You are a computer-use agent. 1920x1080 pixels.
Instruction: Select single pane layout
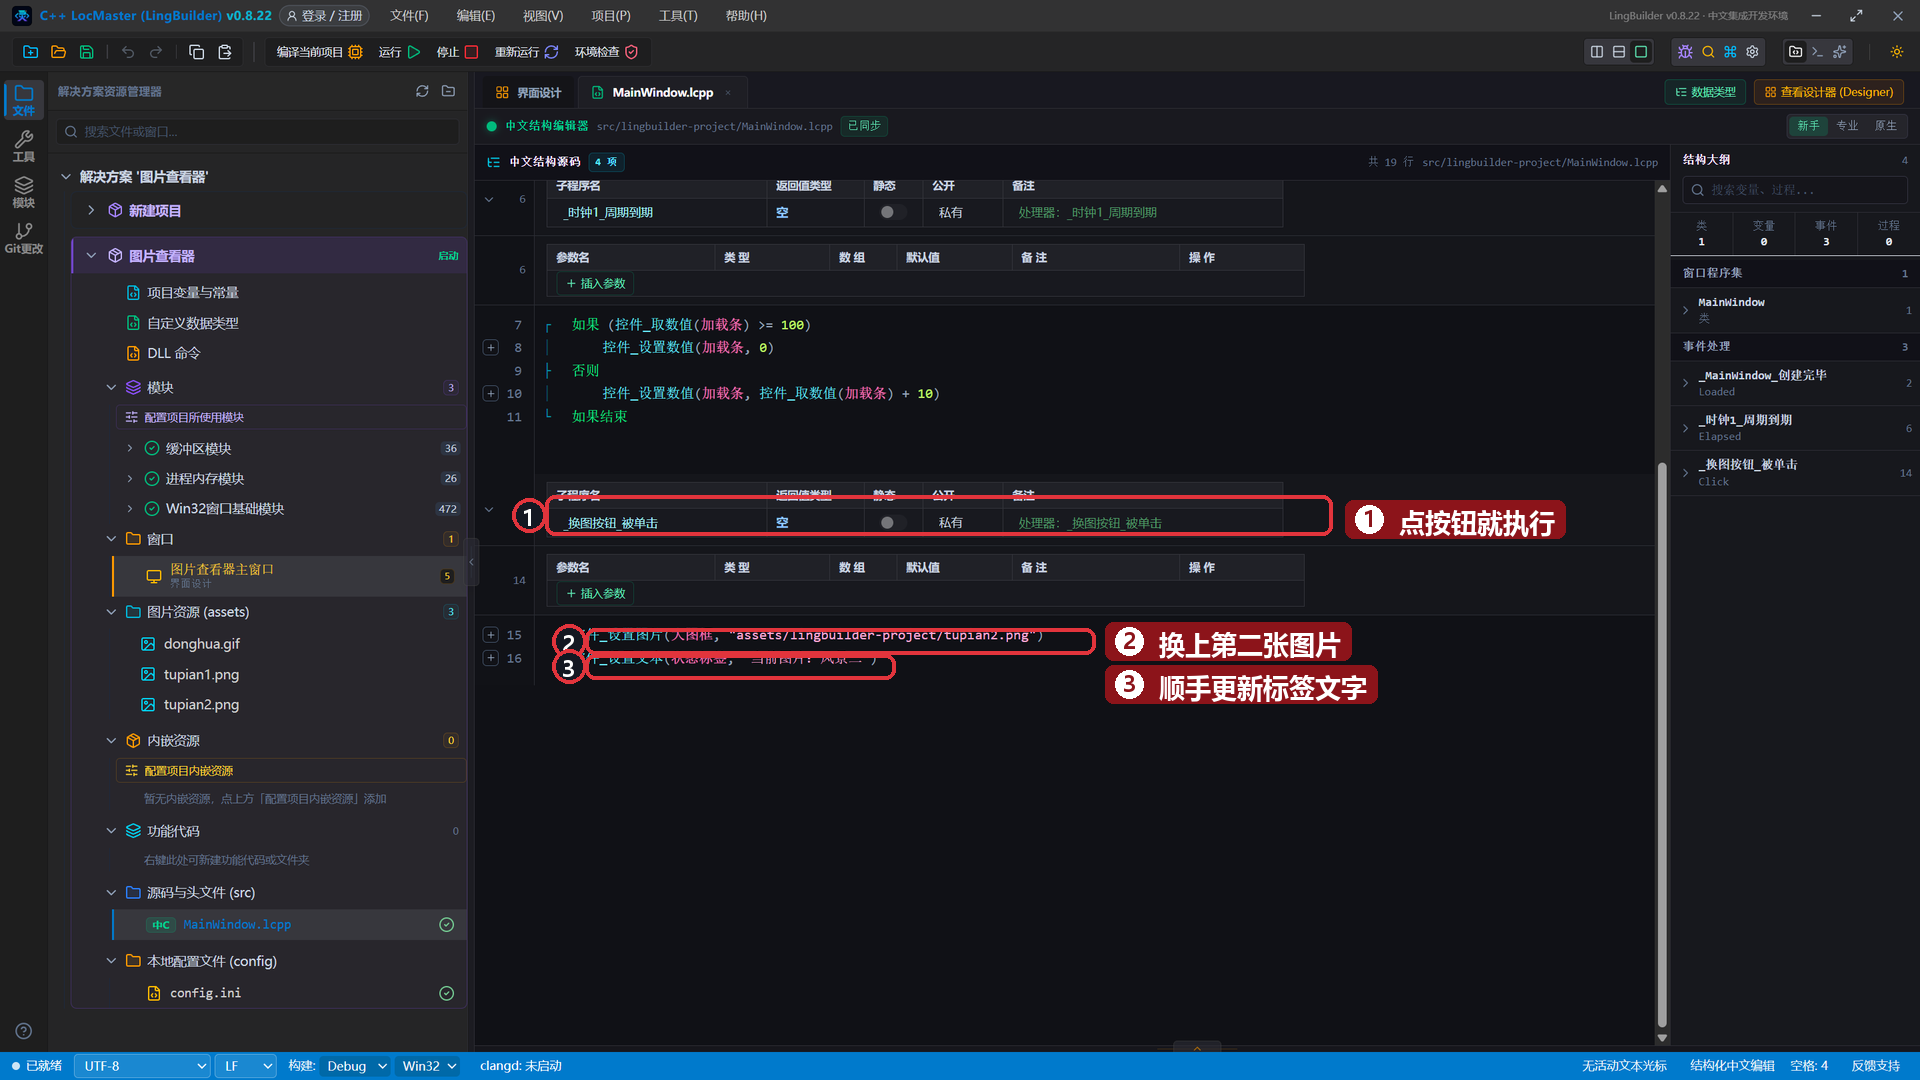click(1641, 52)
